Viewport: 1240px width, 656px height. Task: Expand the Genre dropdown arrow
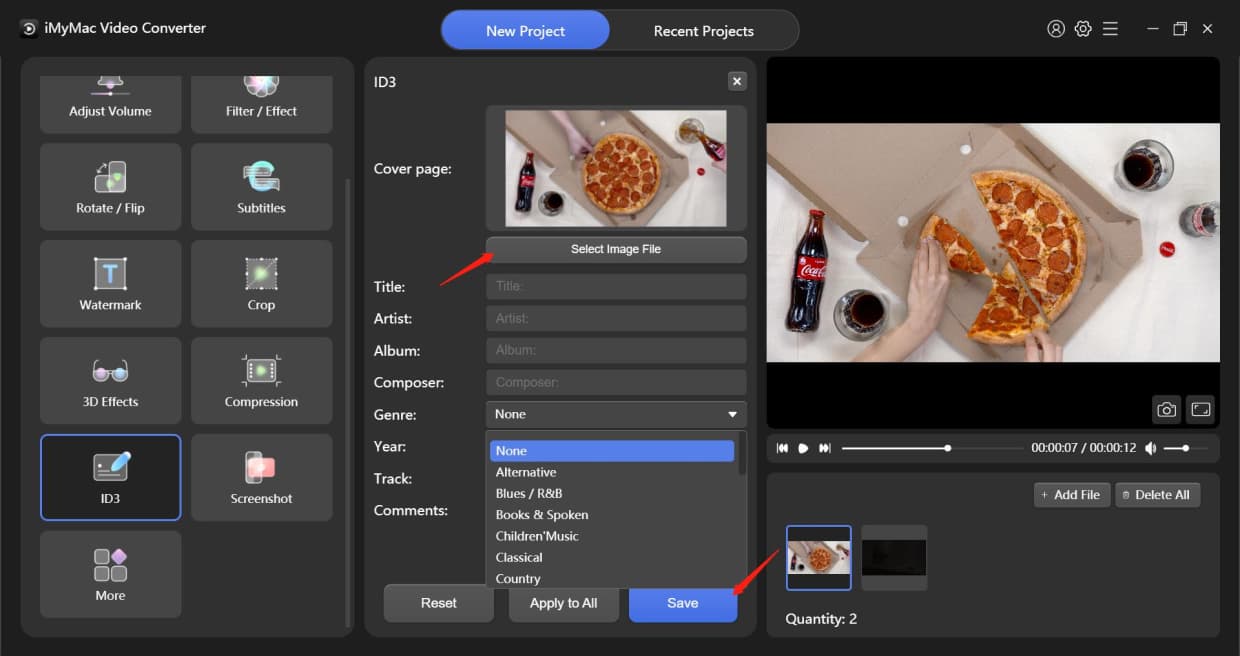pos(732,414)
